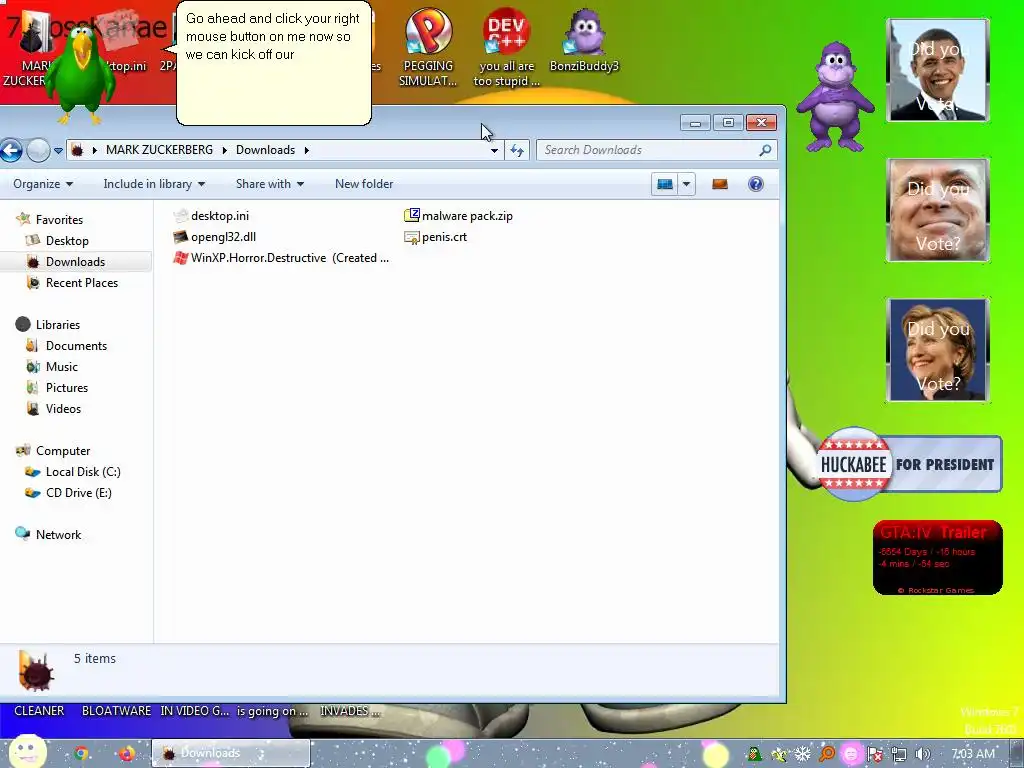Refresh the Downloads folder view

pos(517,150)
